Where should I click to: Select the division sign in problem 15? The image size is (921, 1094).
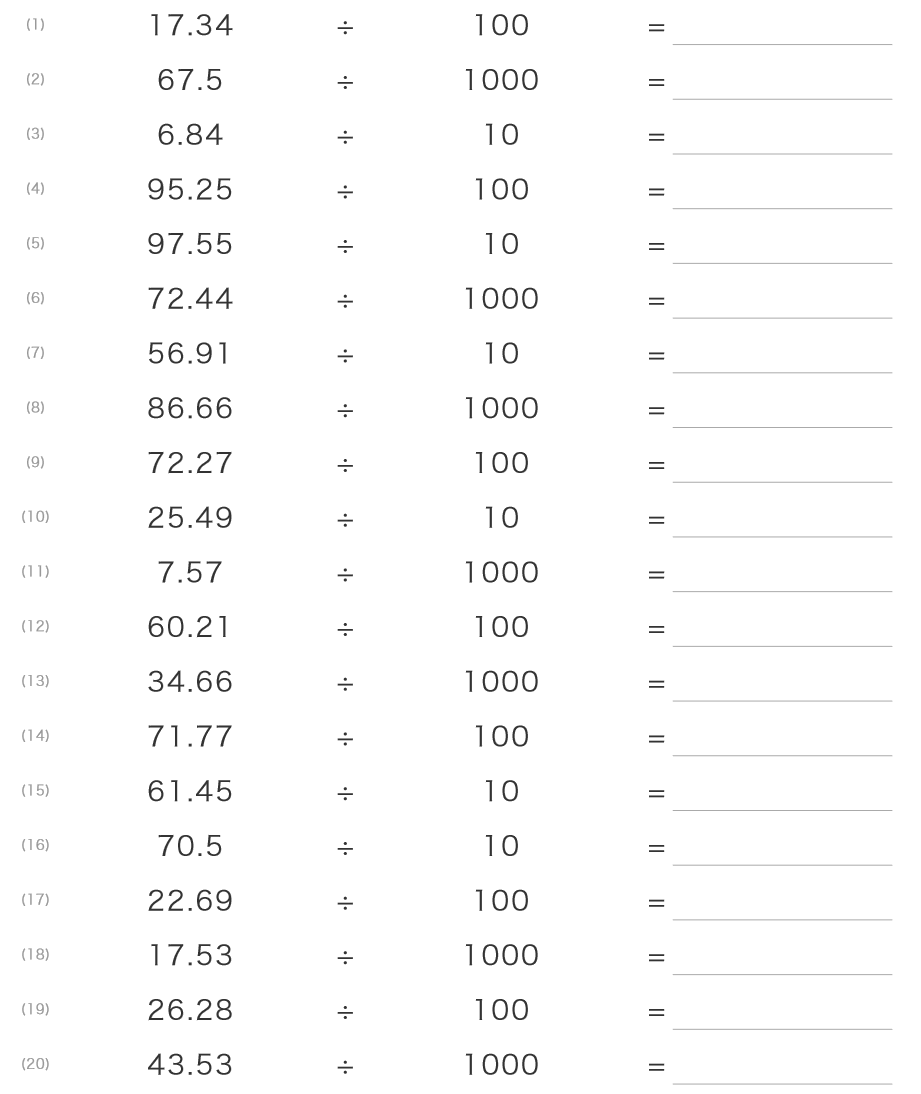[345, 793]
